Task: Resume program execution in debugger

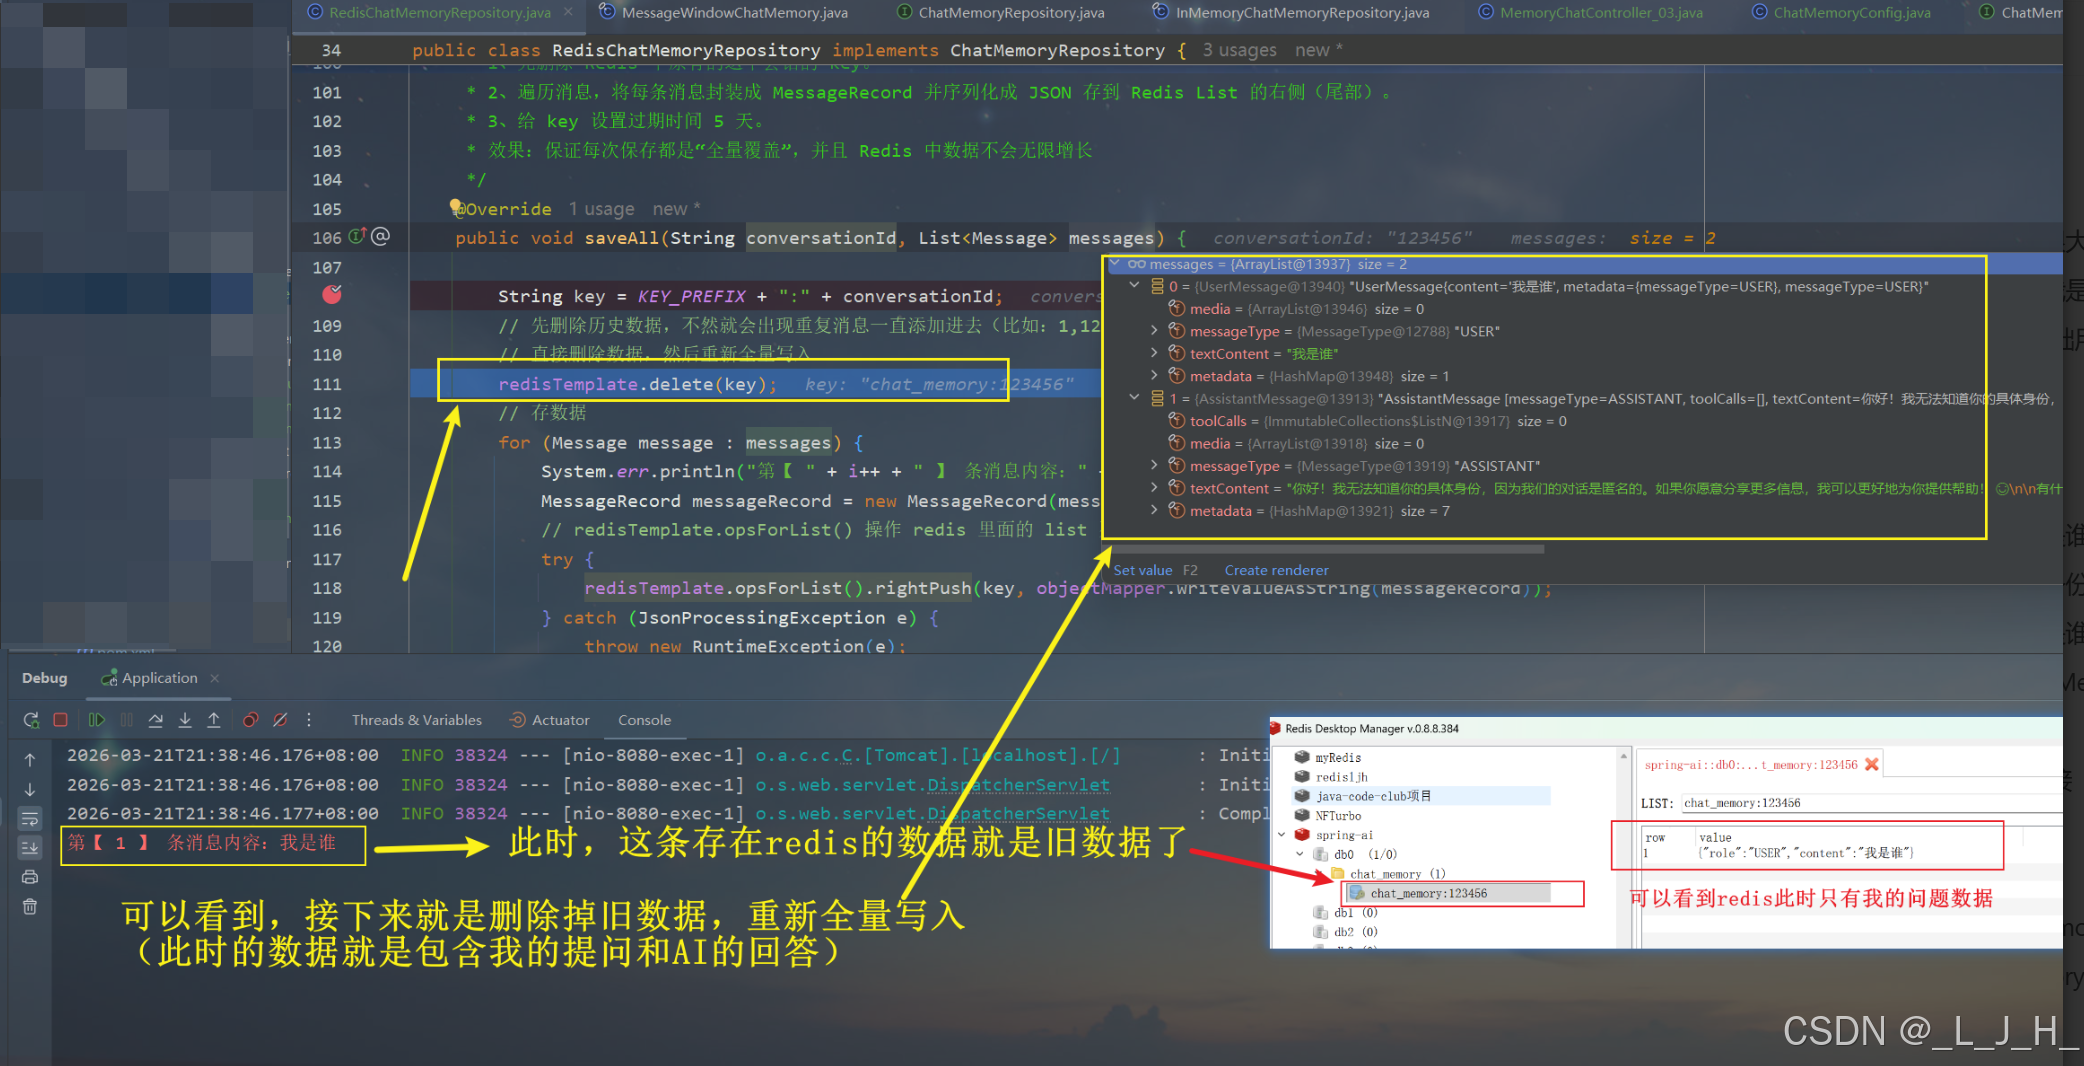Action: [x=96, y=720]
